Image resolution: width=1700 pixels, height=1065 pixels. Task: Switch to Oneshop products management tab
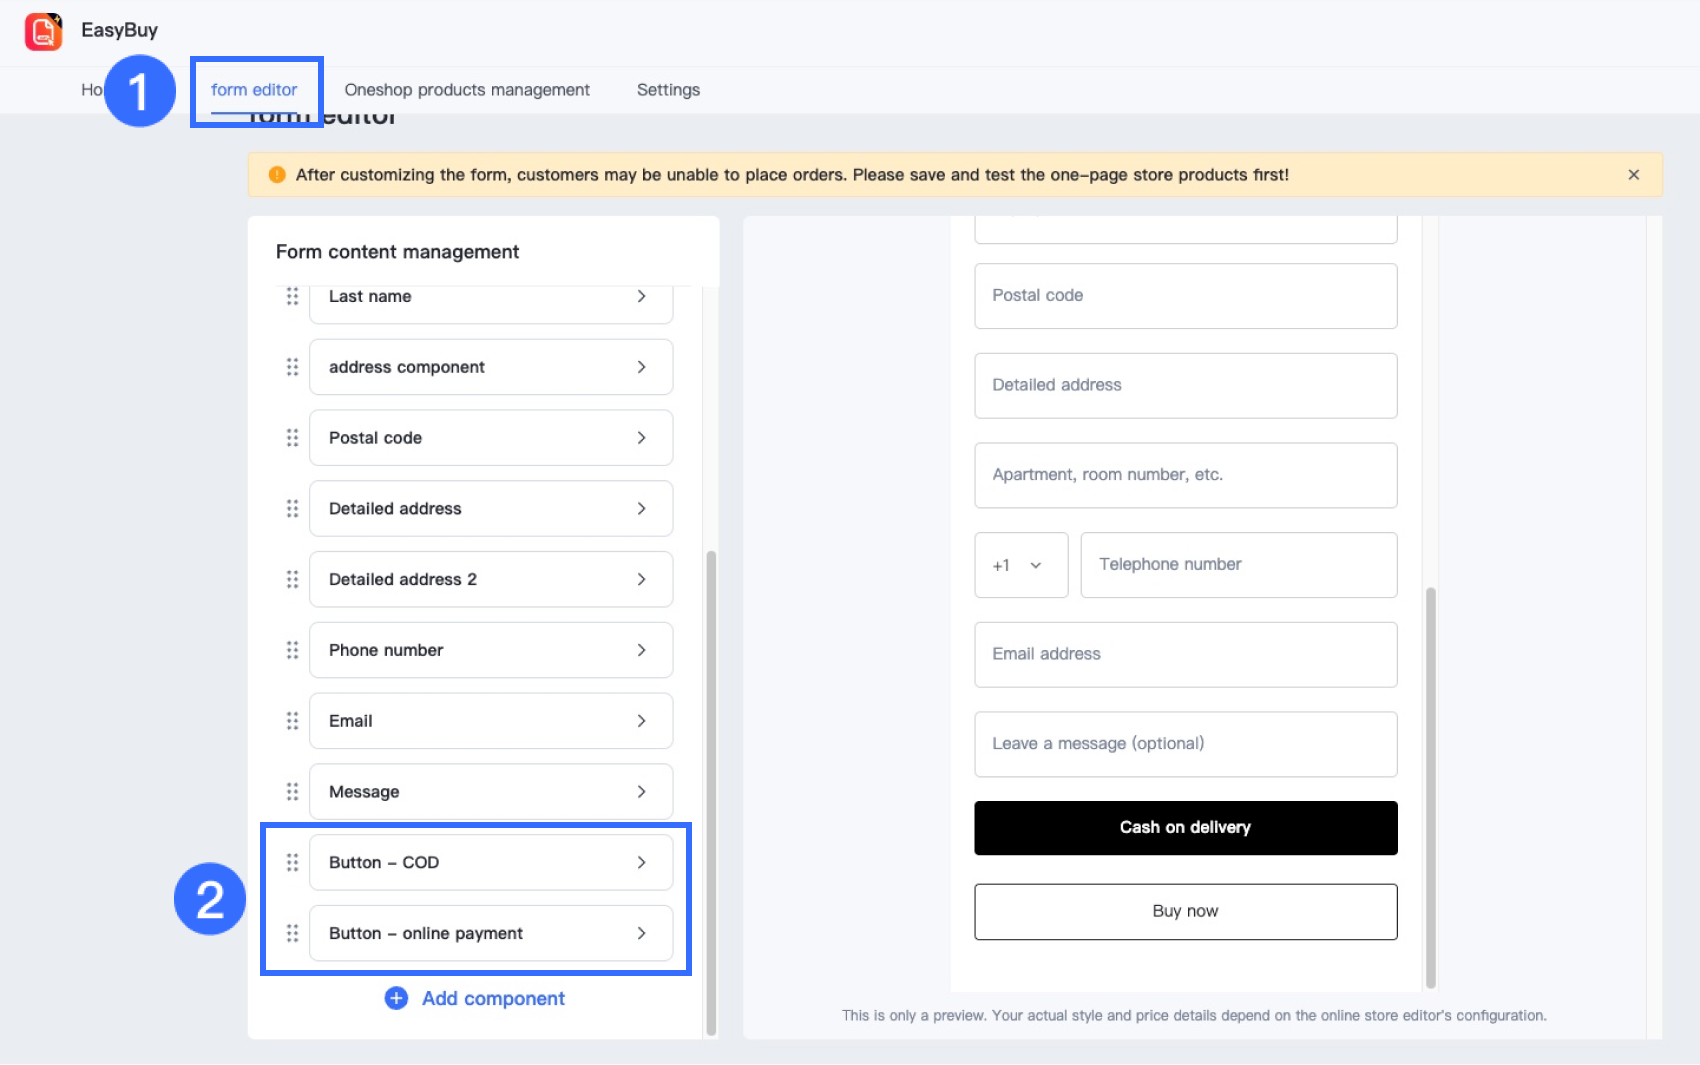pyautogui.click(x=467, y=90)
